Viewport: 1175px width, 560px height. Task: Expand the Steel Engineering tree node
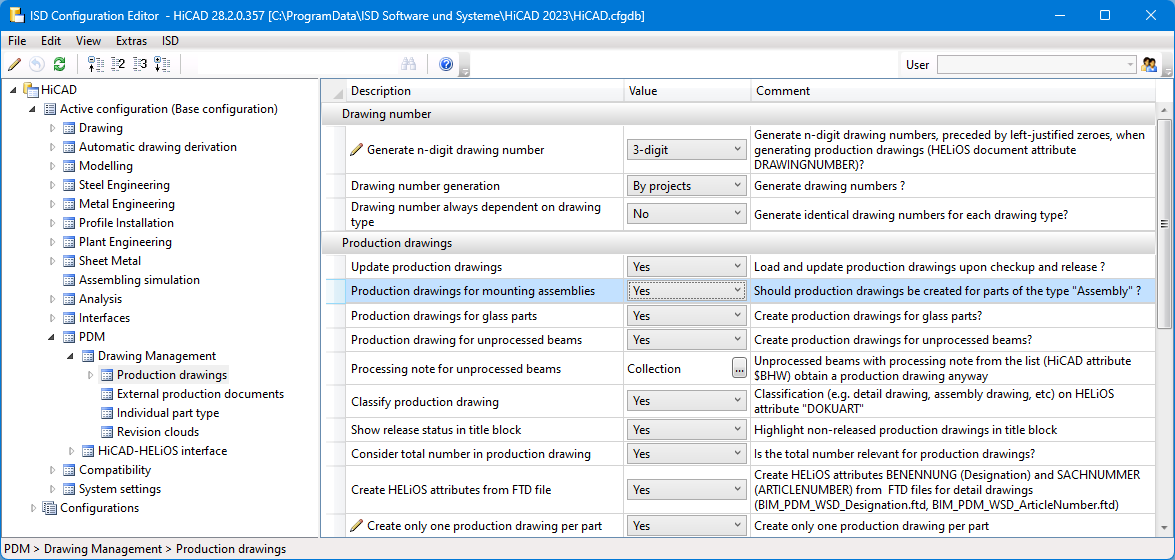[x=53, y=185]
